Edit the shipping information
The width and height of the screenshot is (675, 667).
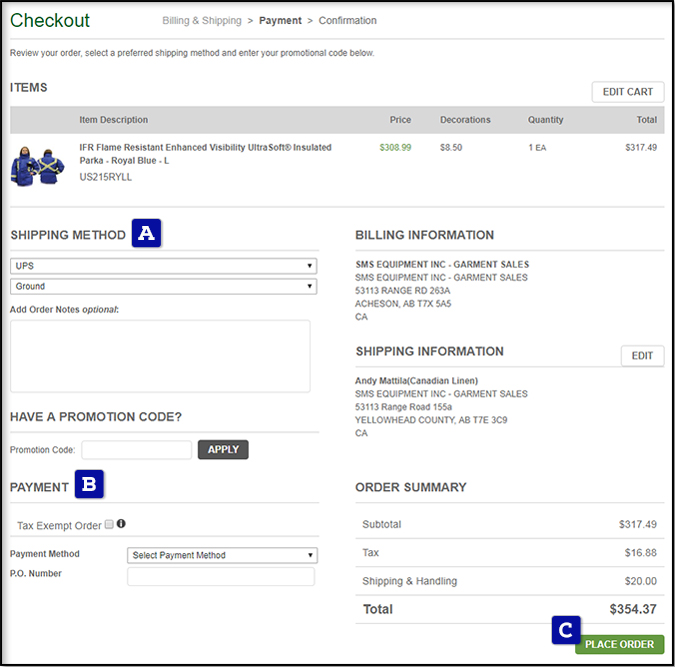[642, 356]
